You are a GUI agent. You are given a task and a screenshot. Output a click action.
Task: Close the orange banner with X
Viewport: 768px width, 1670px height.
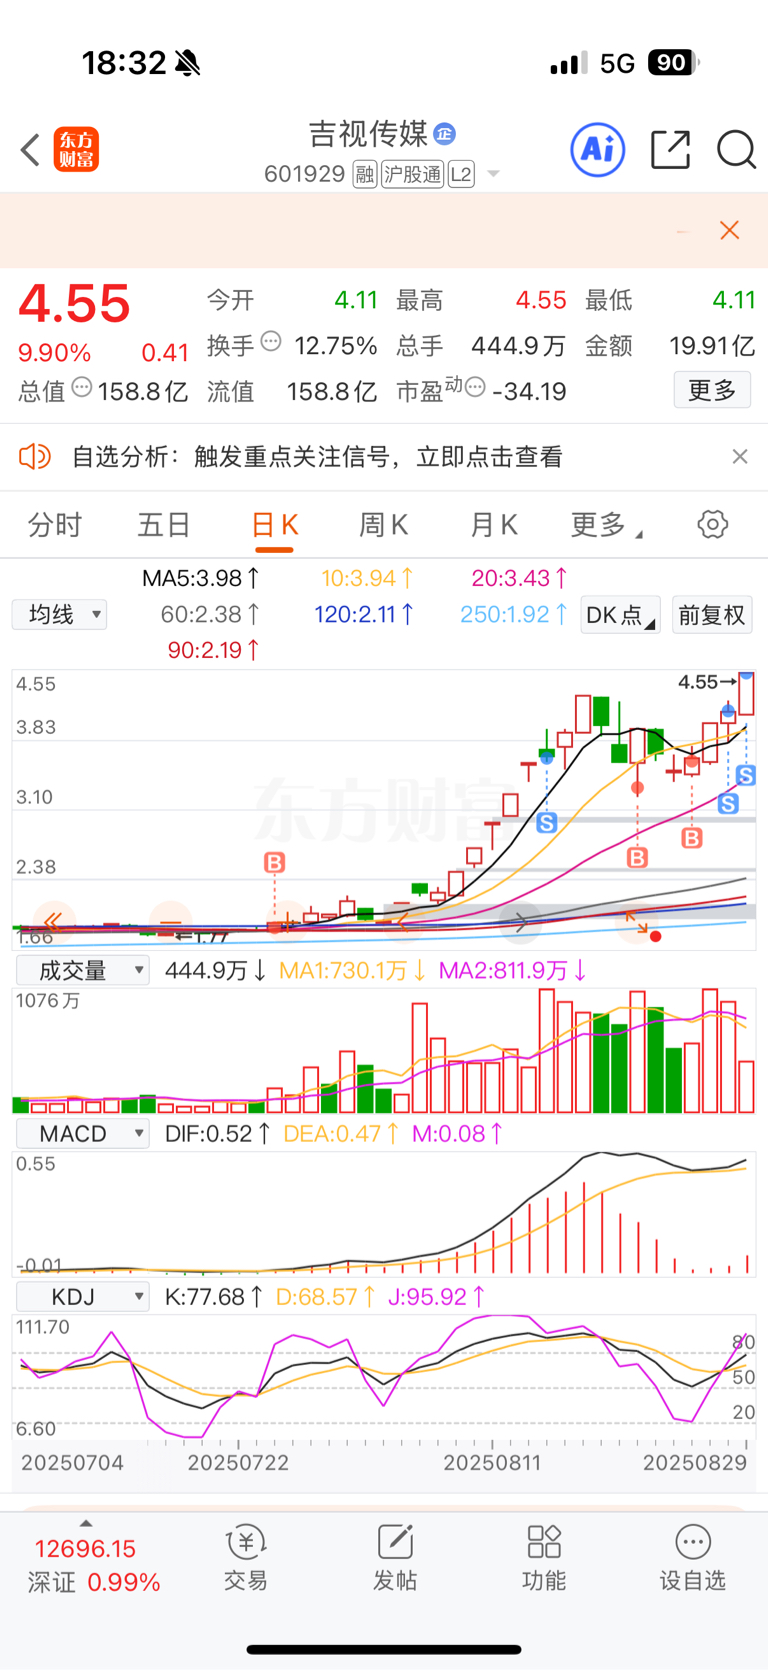coord(730,230)
